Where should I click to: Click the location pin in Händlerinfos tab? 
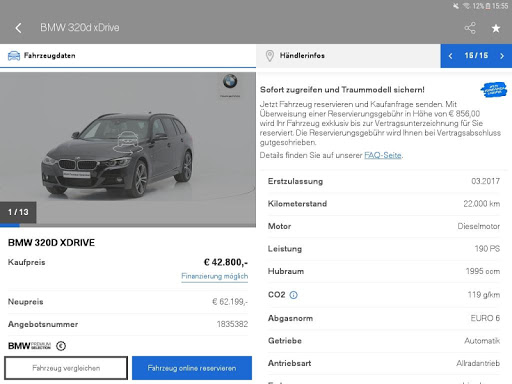pos(270,56)
